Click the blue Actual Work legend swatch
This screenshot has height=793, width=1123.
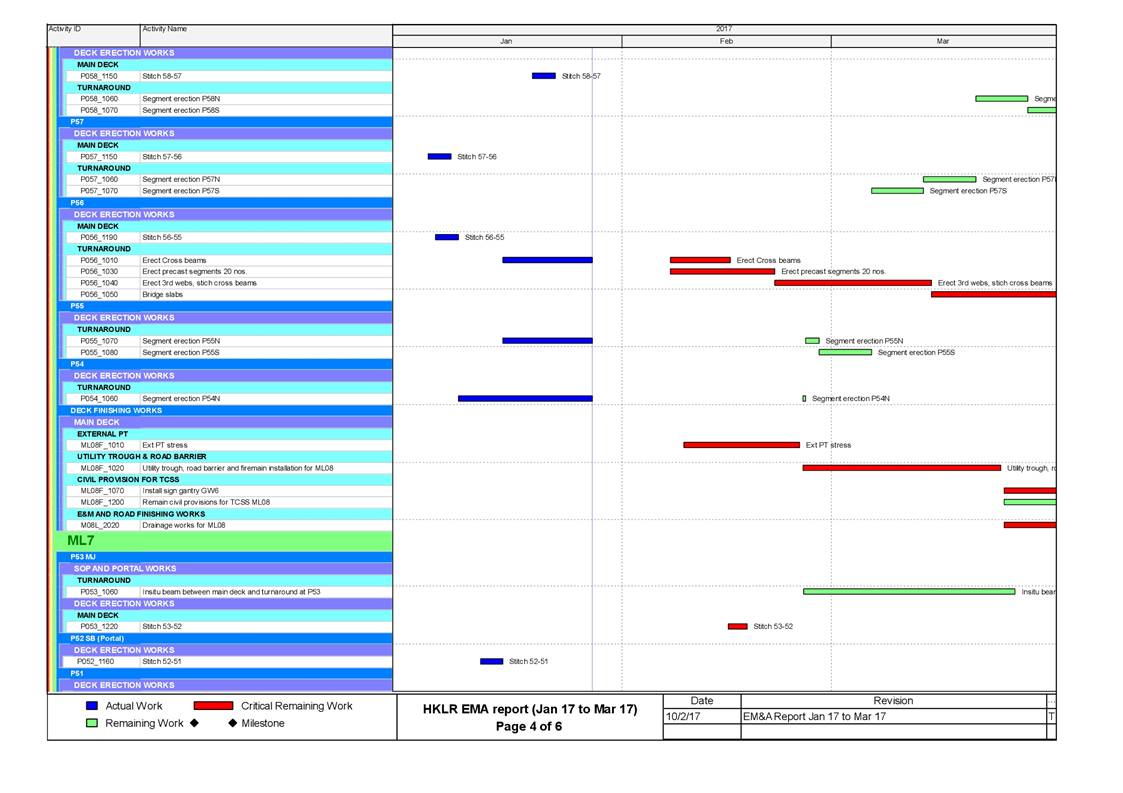(x=91, y=706)
